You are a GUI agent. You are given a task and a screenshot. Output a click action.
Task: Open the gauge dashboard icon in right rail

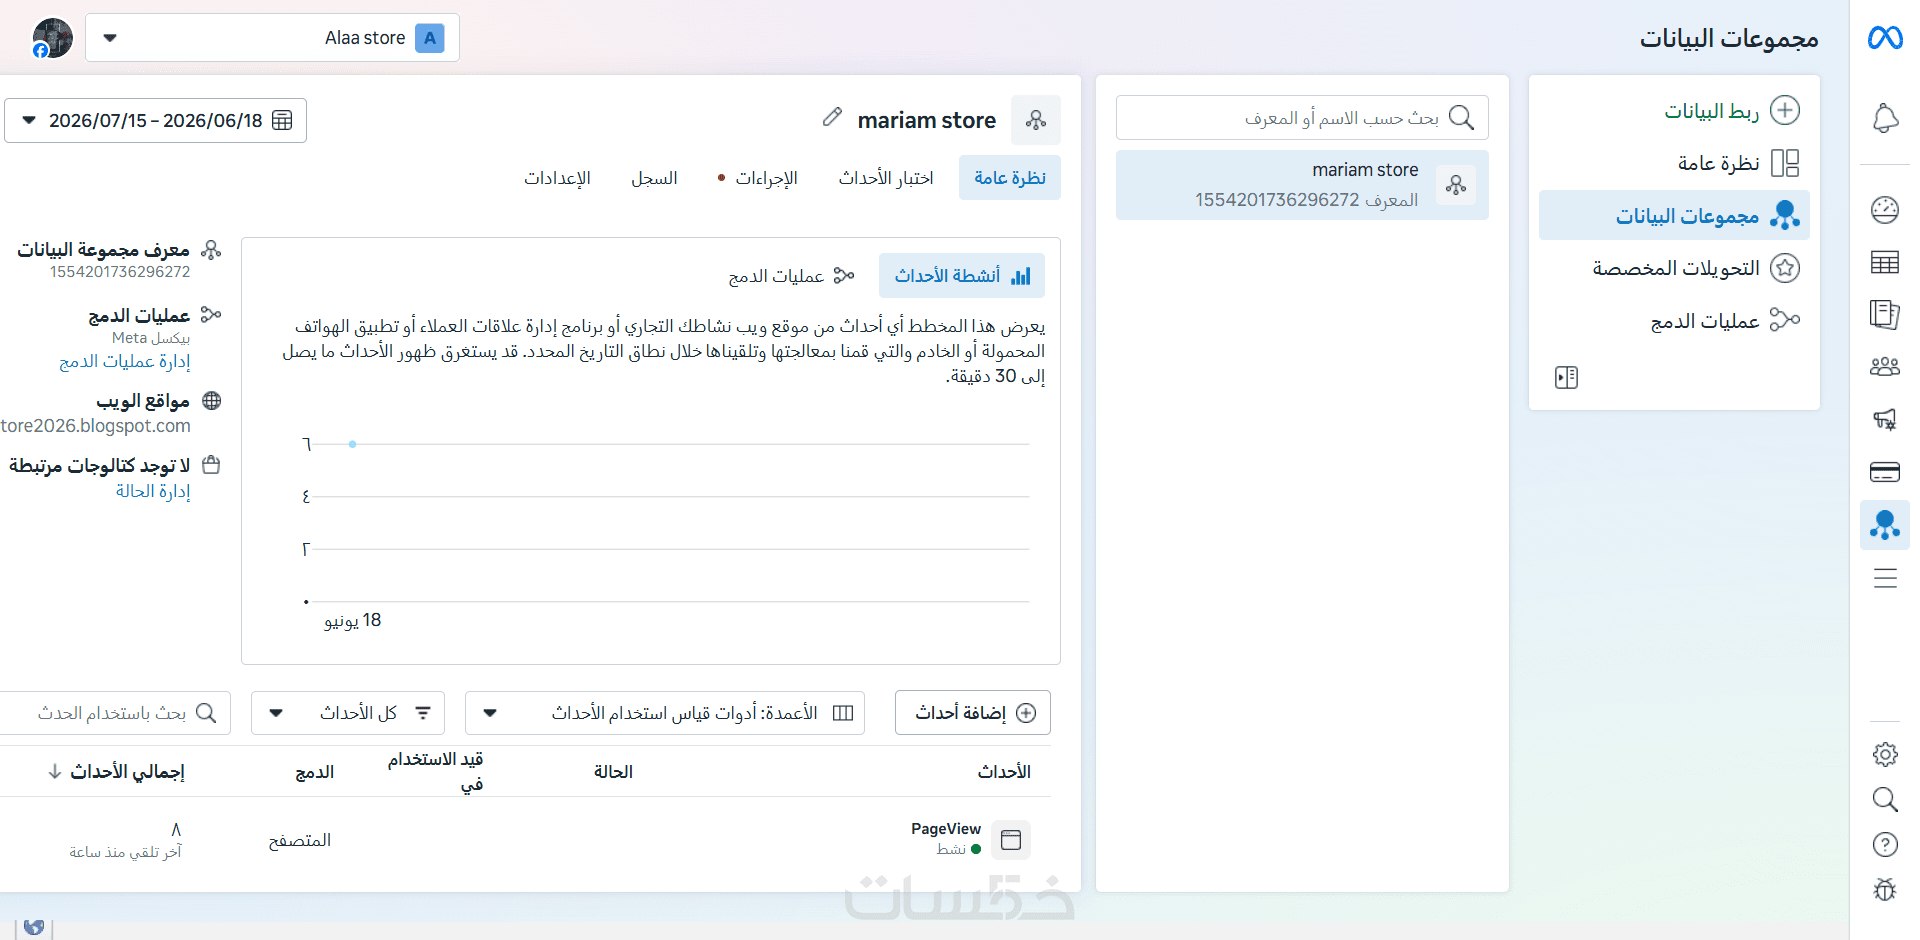tap(1885, 210)
